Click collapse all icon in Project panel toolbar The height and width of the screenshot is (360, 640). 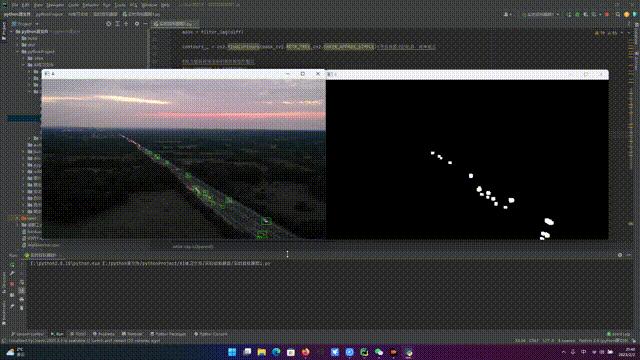(x=126, y=24)
